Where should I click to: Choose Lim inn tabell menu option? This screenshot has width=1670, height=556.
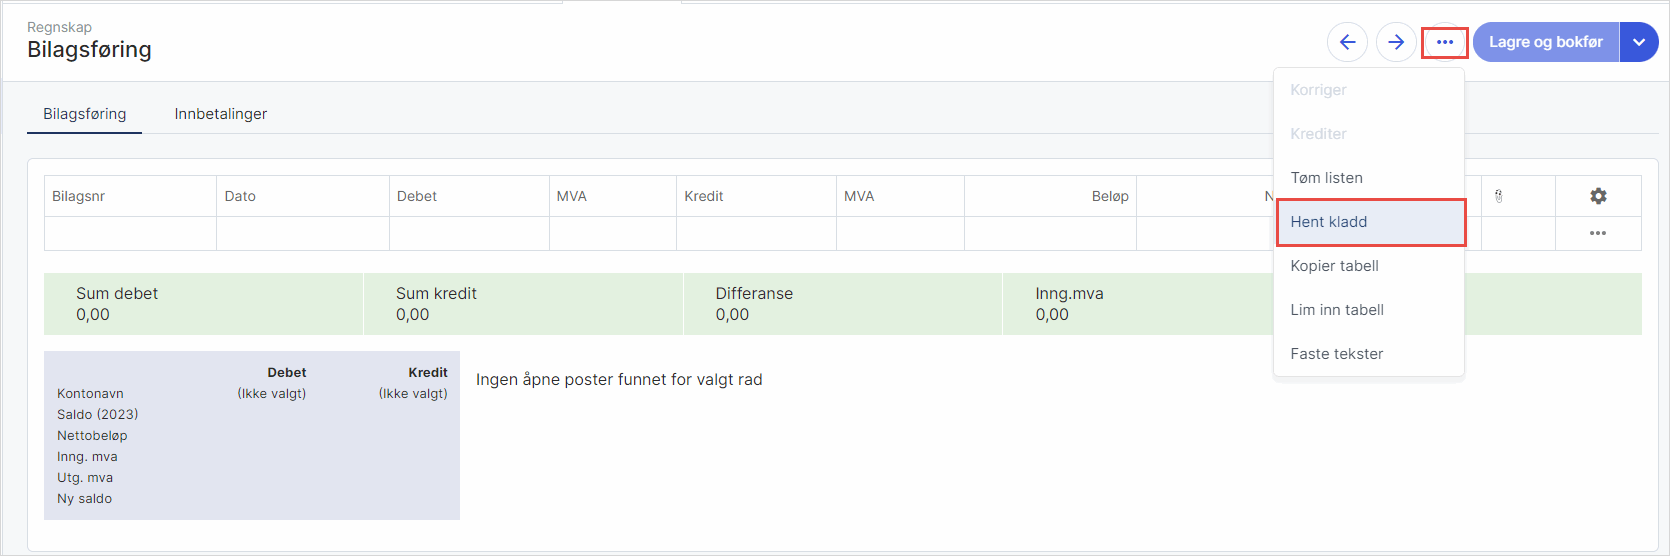coord(1337,310)
